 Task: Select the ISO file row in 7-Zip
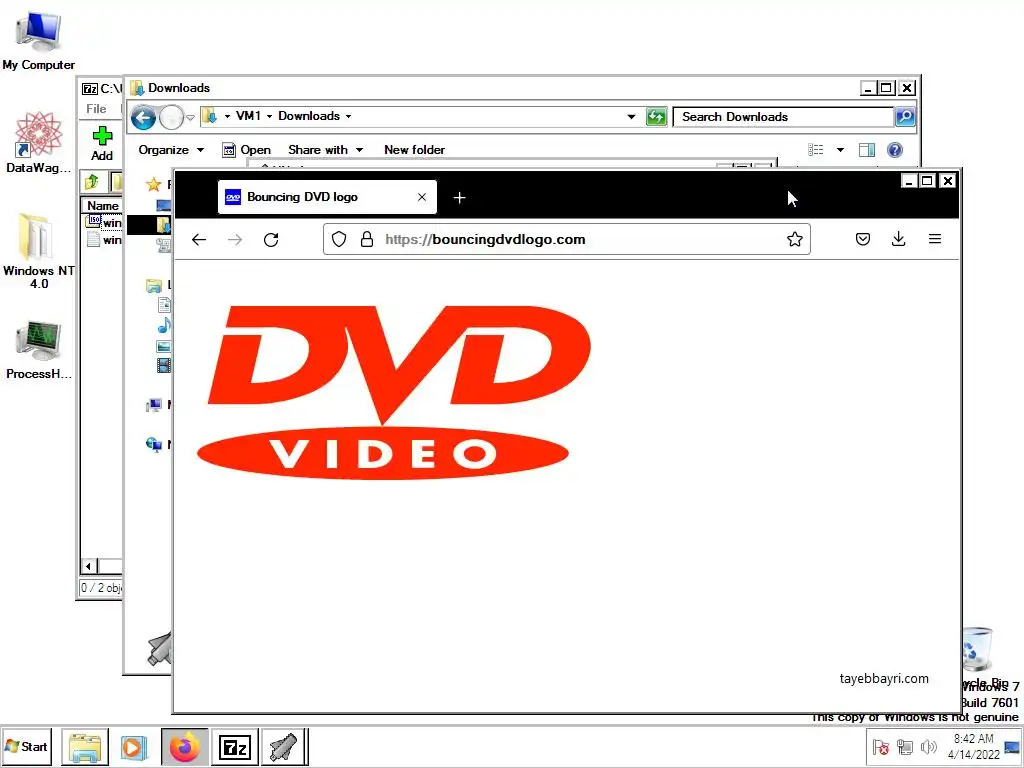[x=104, y=223]
